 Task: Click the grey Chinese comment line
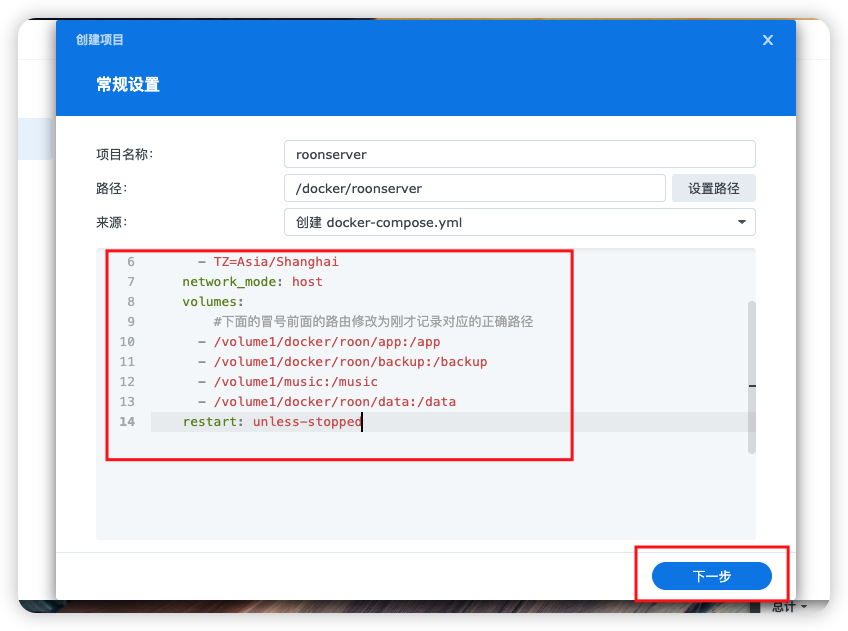372,322
